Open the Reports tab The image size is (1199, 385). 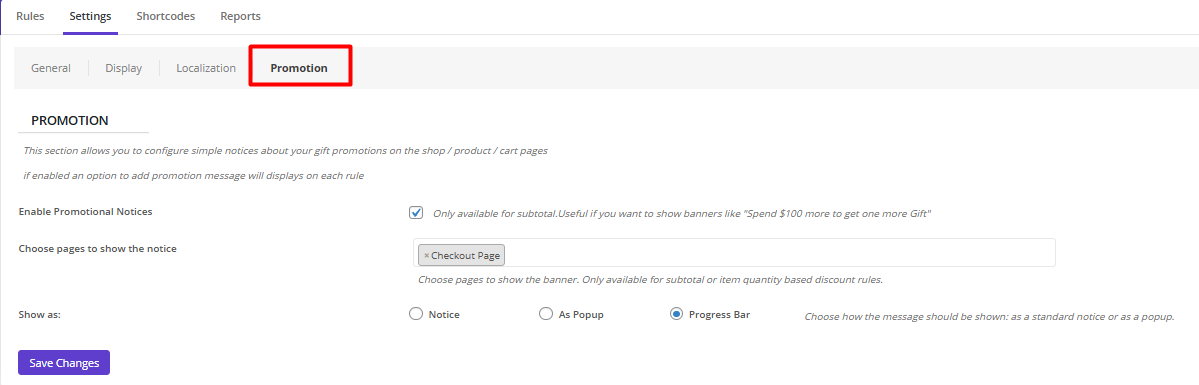tap(240, 16)
